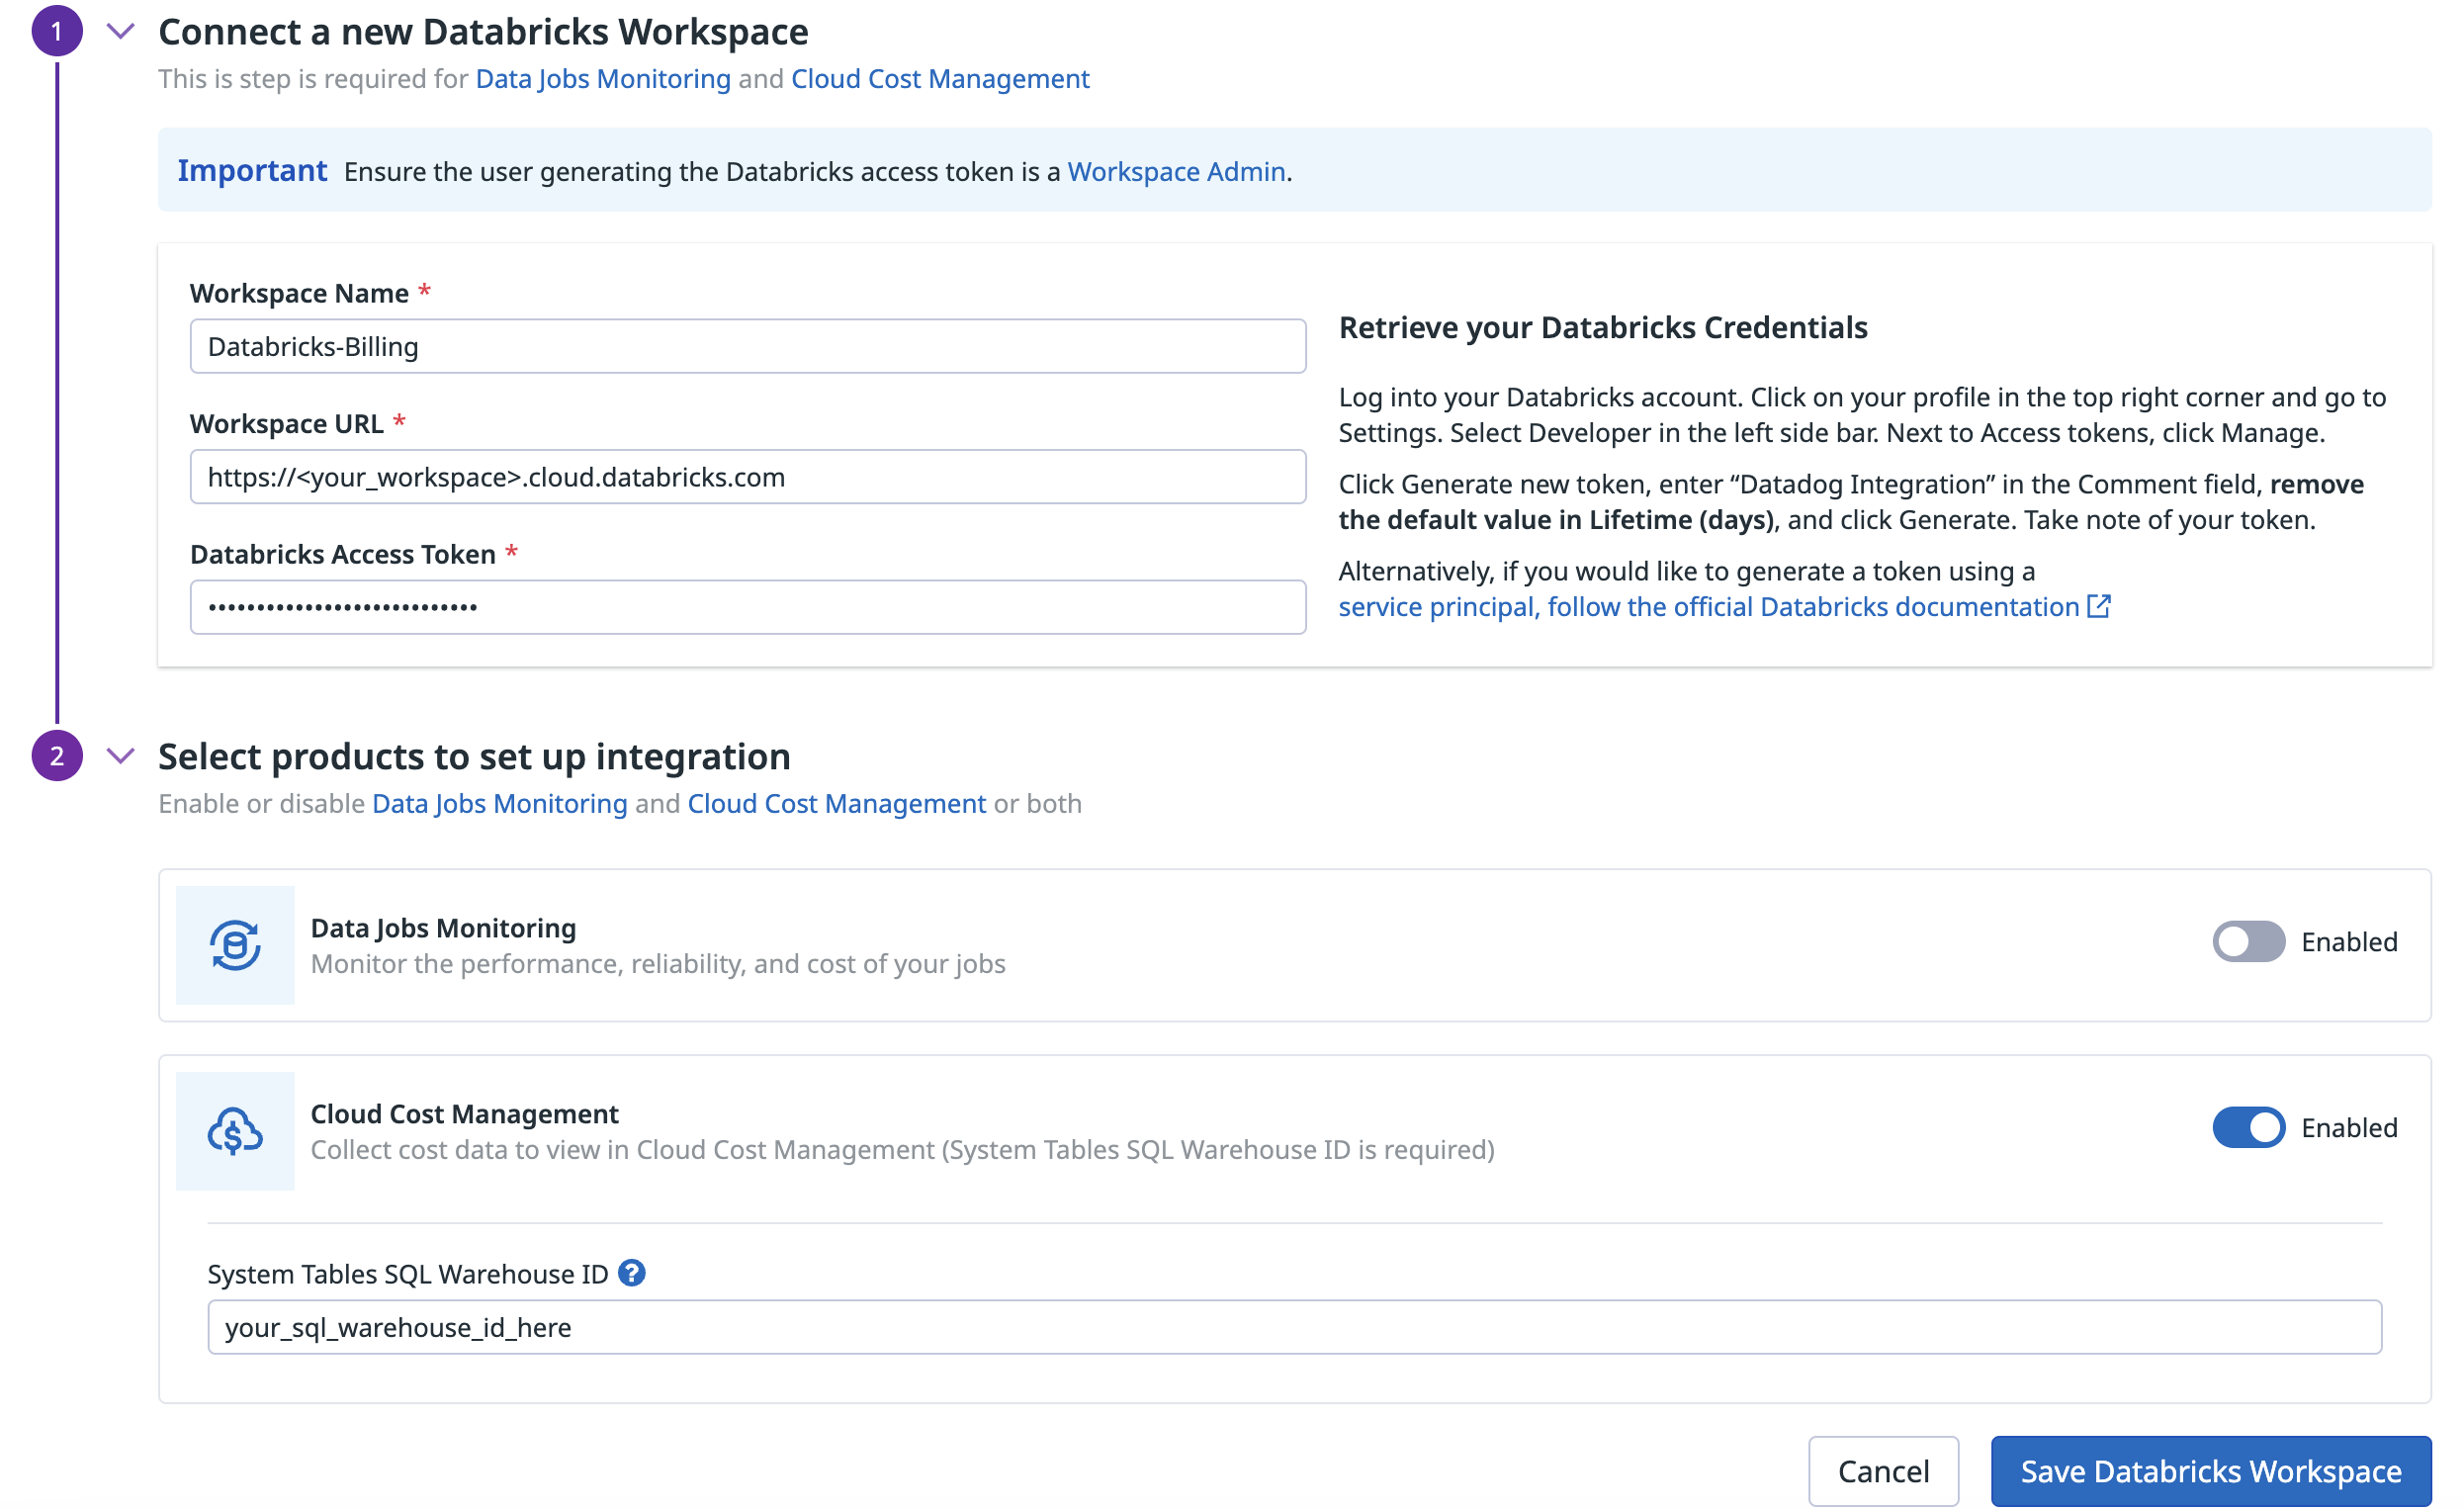Click the Important label in the notice banner
The height and width of the screenshot is (1509, 2464).
(x=252, y=170)
